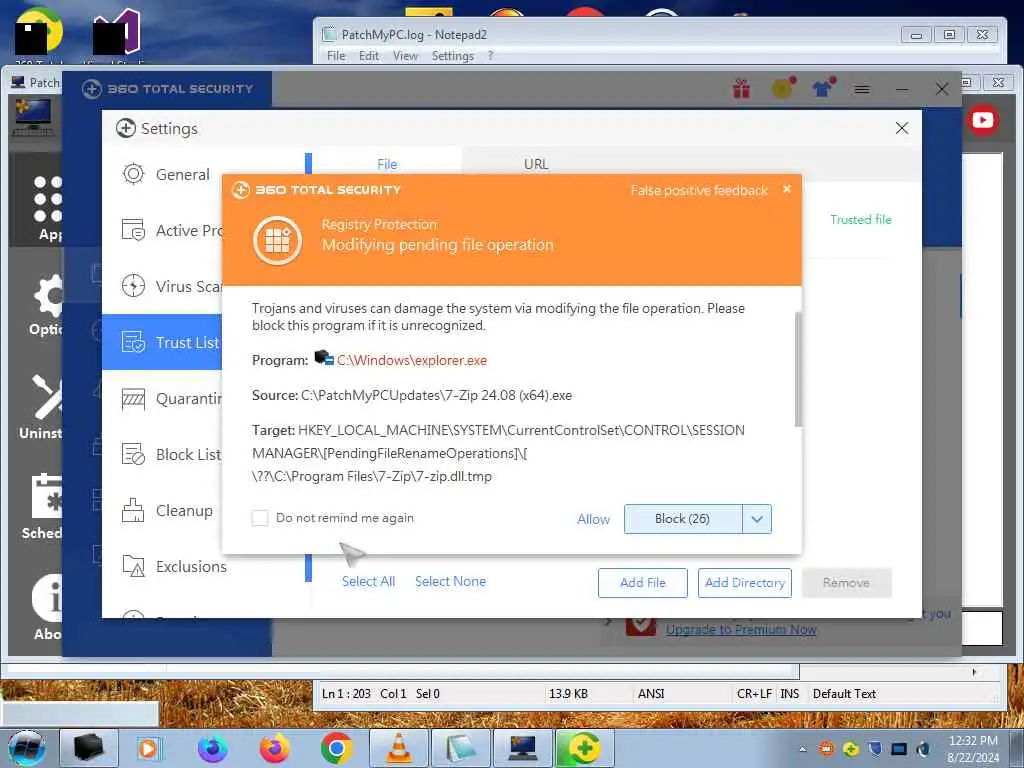Click volume speaker icon in system tray
This screenshot has width=1024, height=768.
923,749
